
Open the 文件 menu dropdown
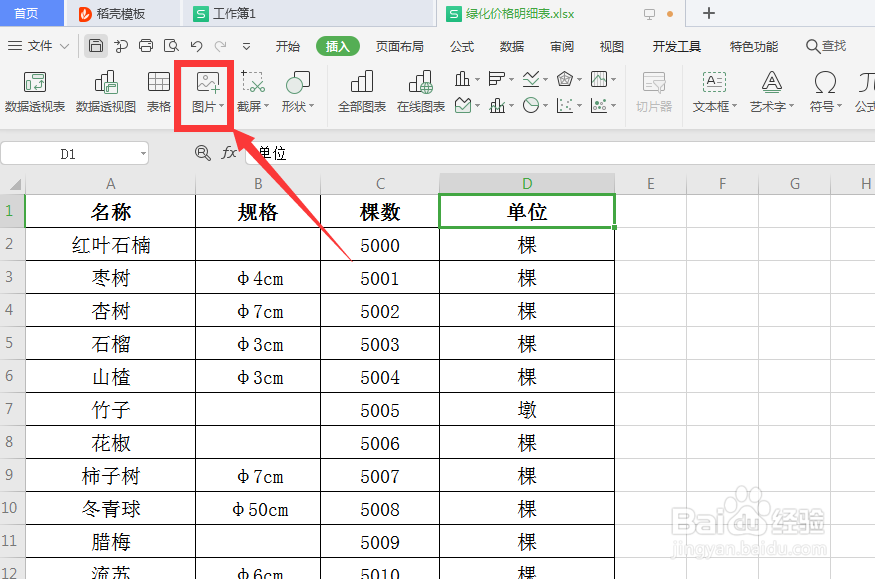39,46
